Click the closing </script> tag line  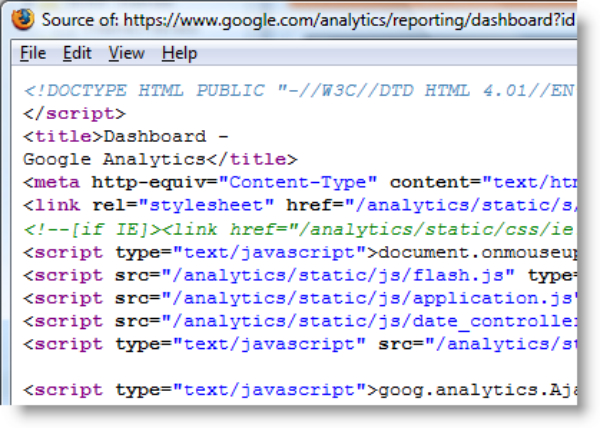75,114
